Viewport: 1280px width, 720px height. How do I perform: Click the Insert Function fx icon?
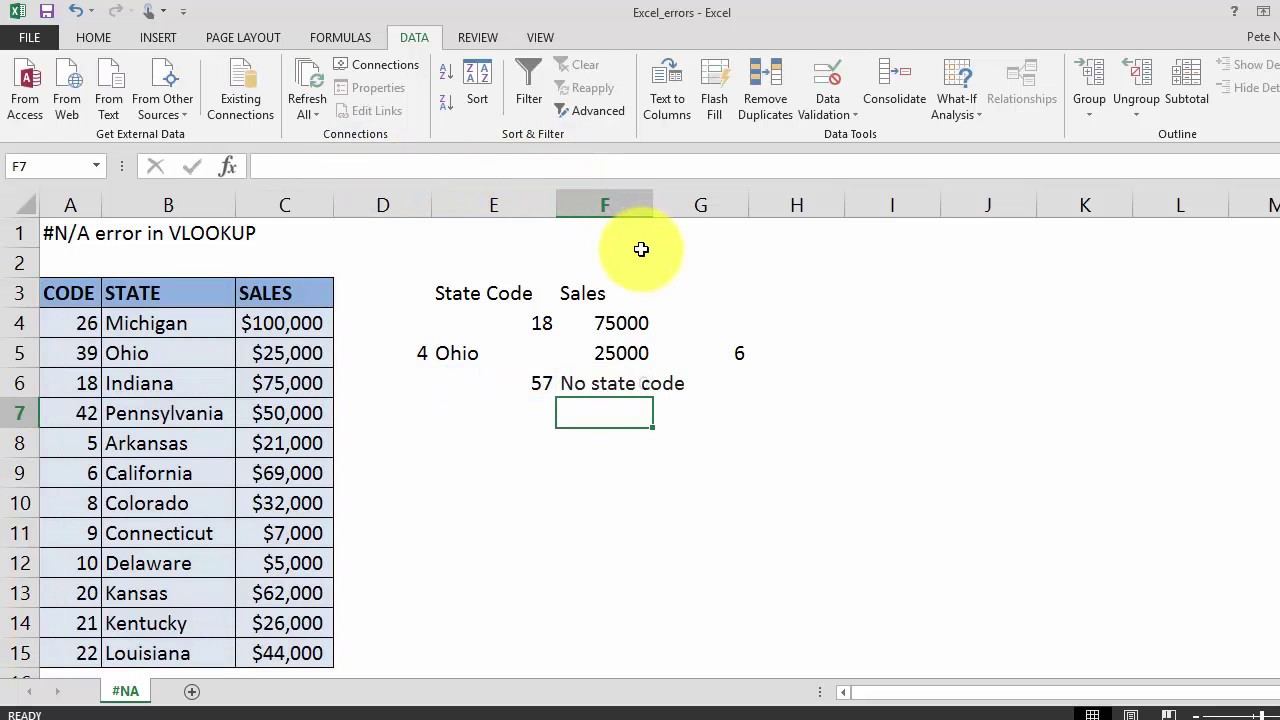[227, 166]
